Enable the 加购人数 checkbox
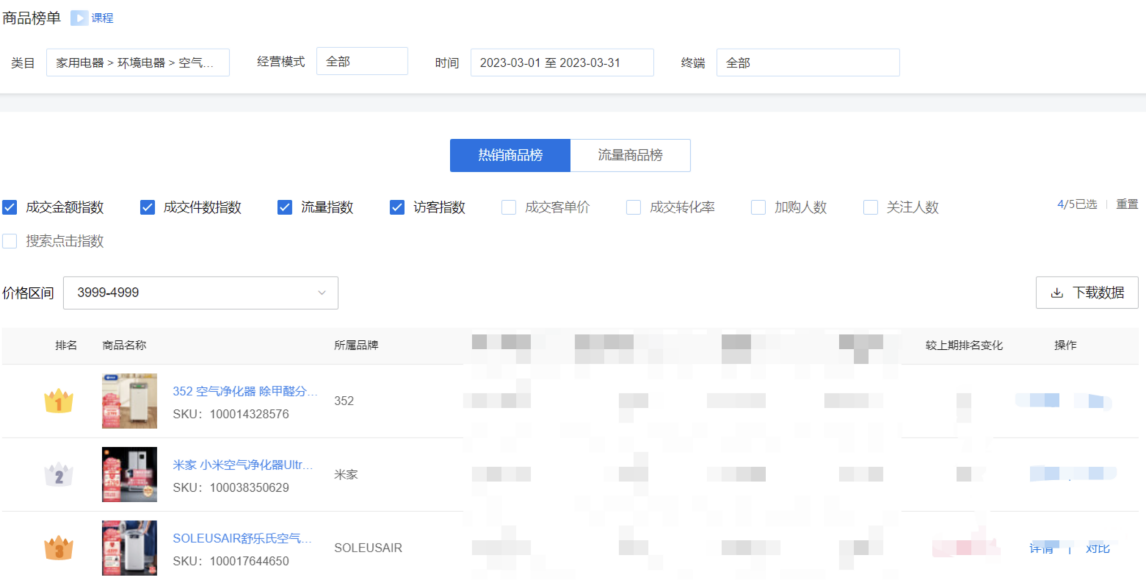The width and height of the screenshot is (1146, 580). pyautogui.click(x=757, y=207)
